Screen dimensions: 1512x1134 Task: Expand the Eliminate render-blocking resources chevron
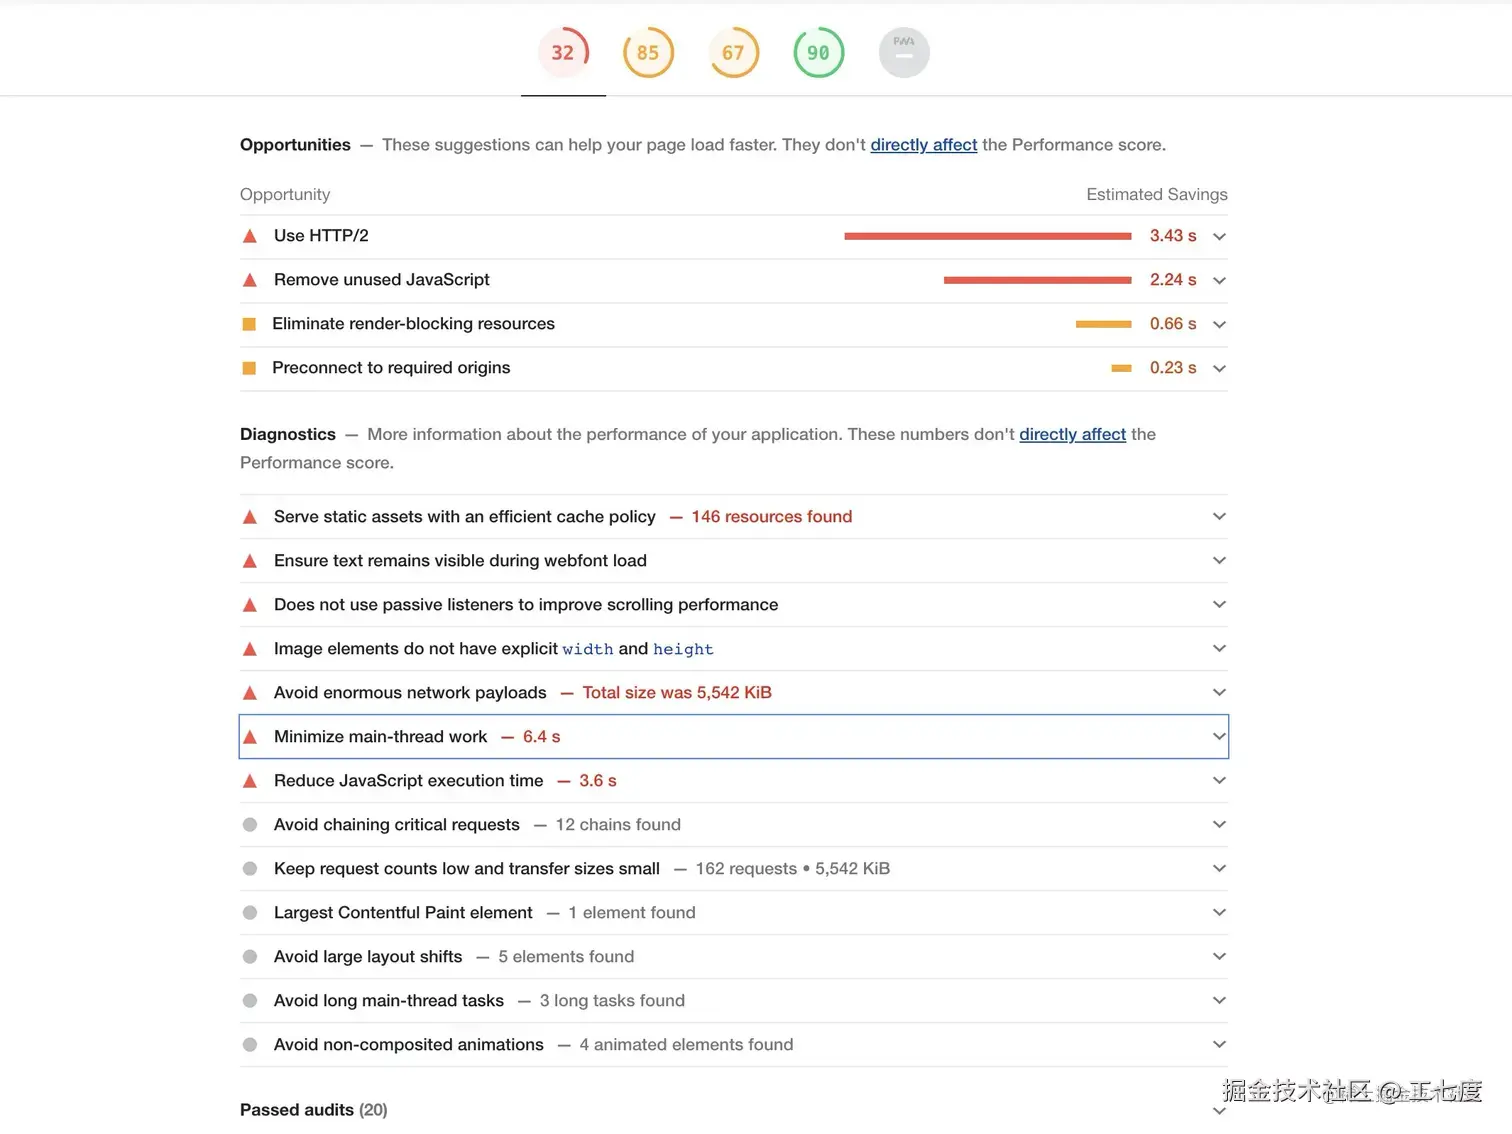pyautogui.click(x=1219, y=325)
